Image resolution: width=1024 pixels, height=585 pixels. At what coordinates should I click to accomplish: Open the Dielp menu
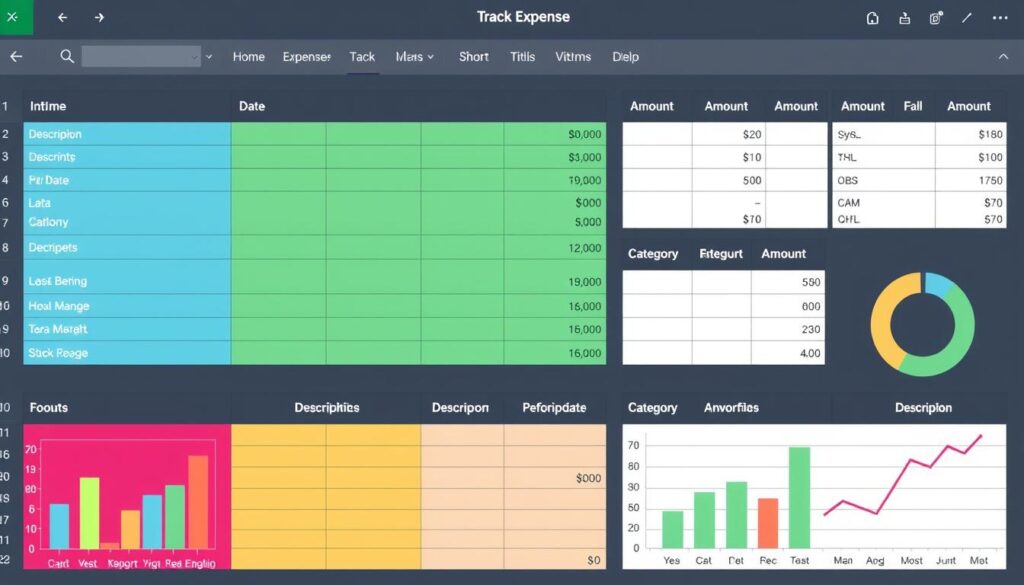coord(625,57)
